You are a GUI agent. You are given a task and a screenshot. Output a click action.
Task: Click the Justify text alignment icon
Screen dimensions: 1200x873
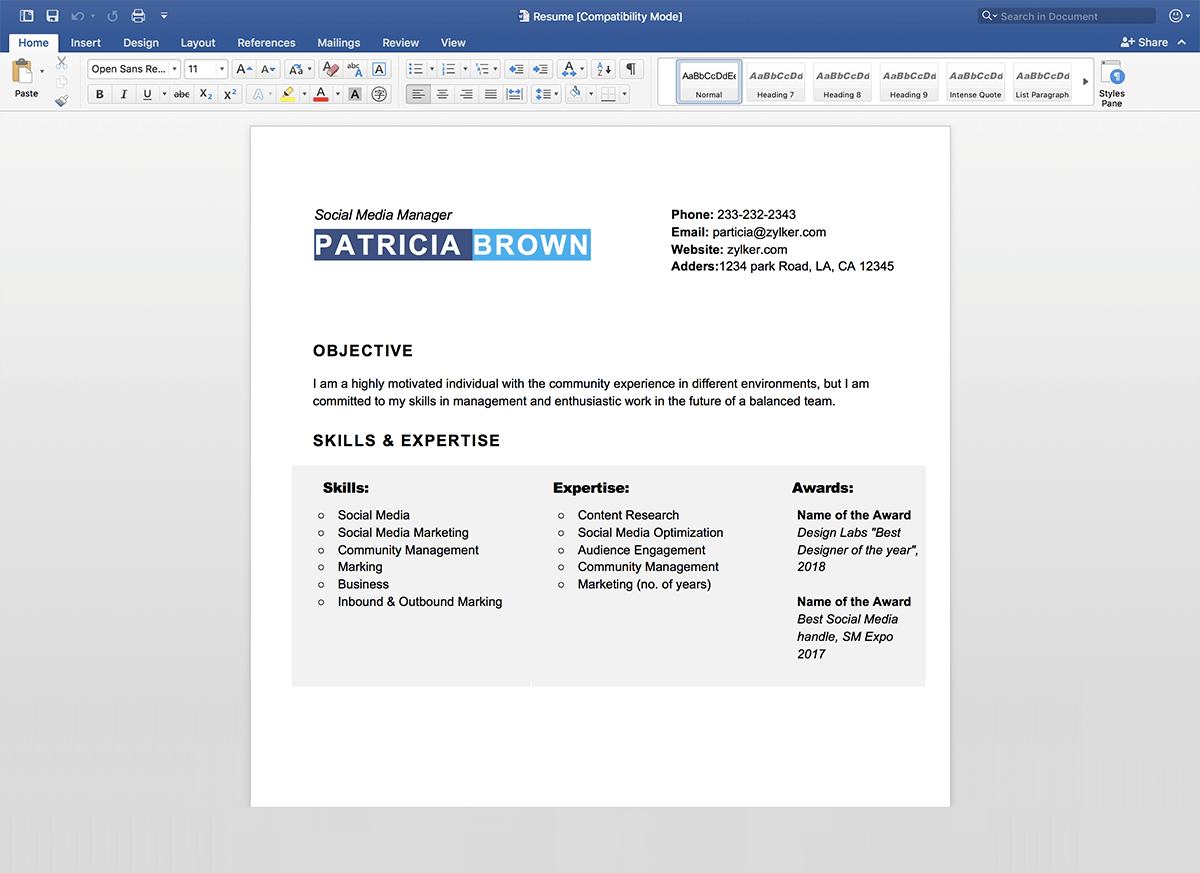[490, 94]
